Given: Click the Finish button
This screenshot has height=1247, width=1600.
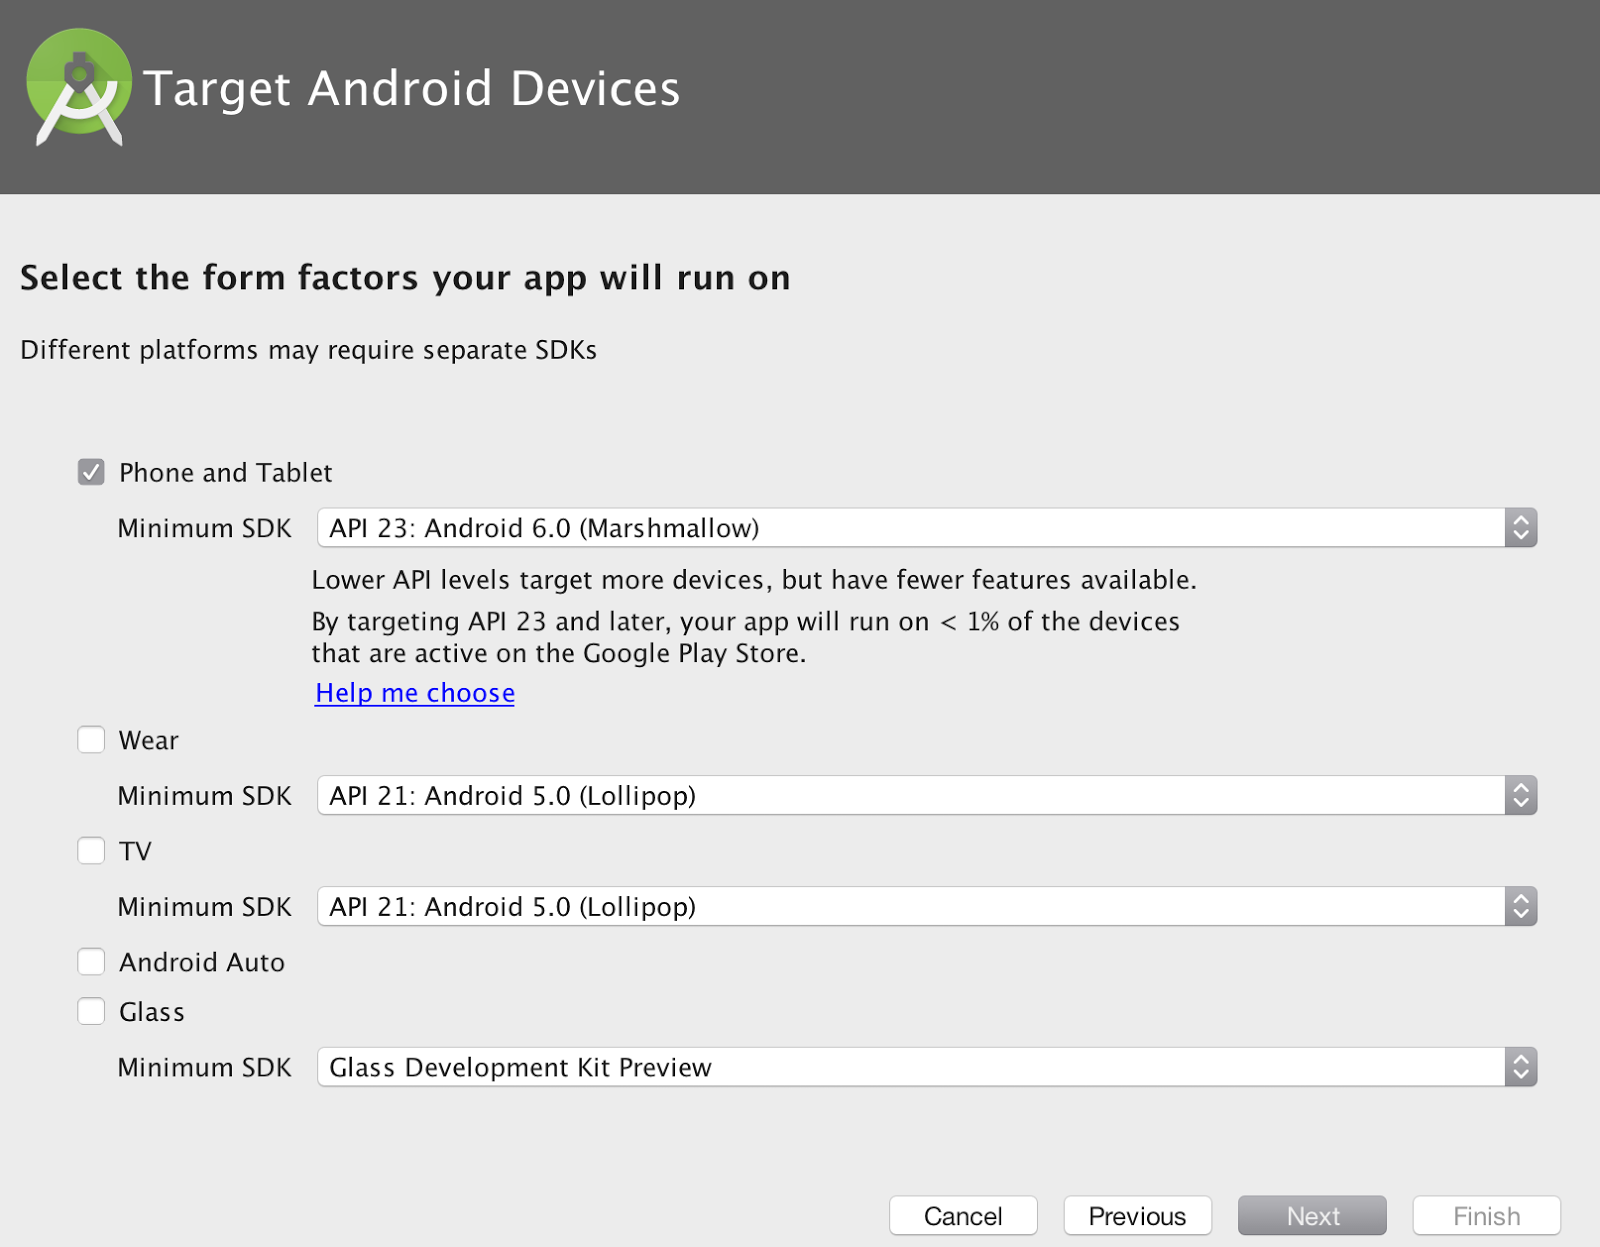Looking at the screenshot, I should (1486, 1216).
